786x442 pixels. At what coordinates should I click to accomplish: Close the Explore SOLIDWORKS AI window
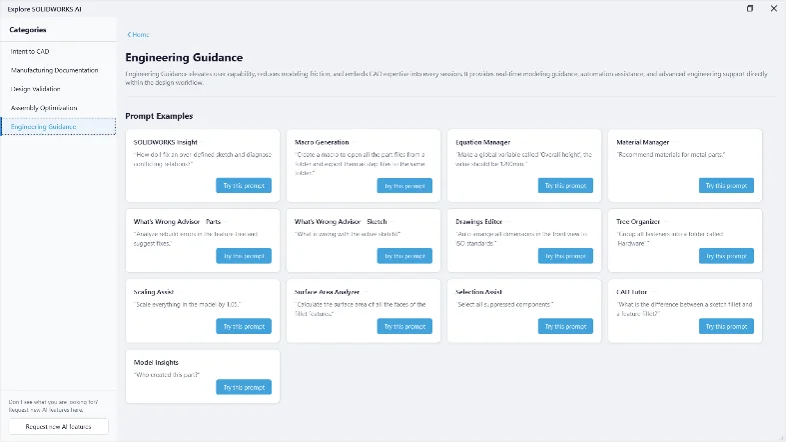click(773, 9)
